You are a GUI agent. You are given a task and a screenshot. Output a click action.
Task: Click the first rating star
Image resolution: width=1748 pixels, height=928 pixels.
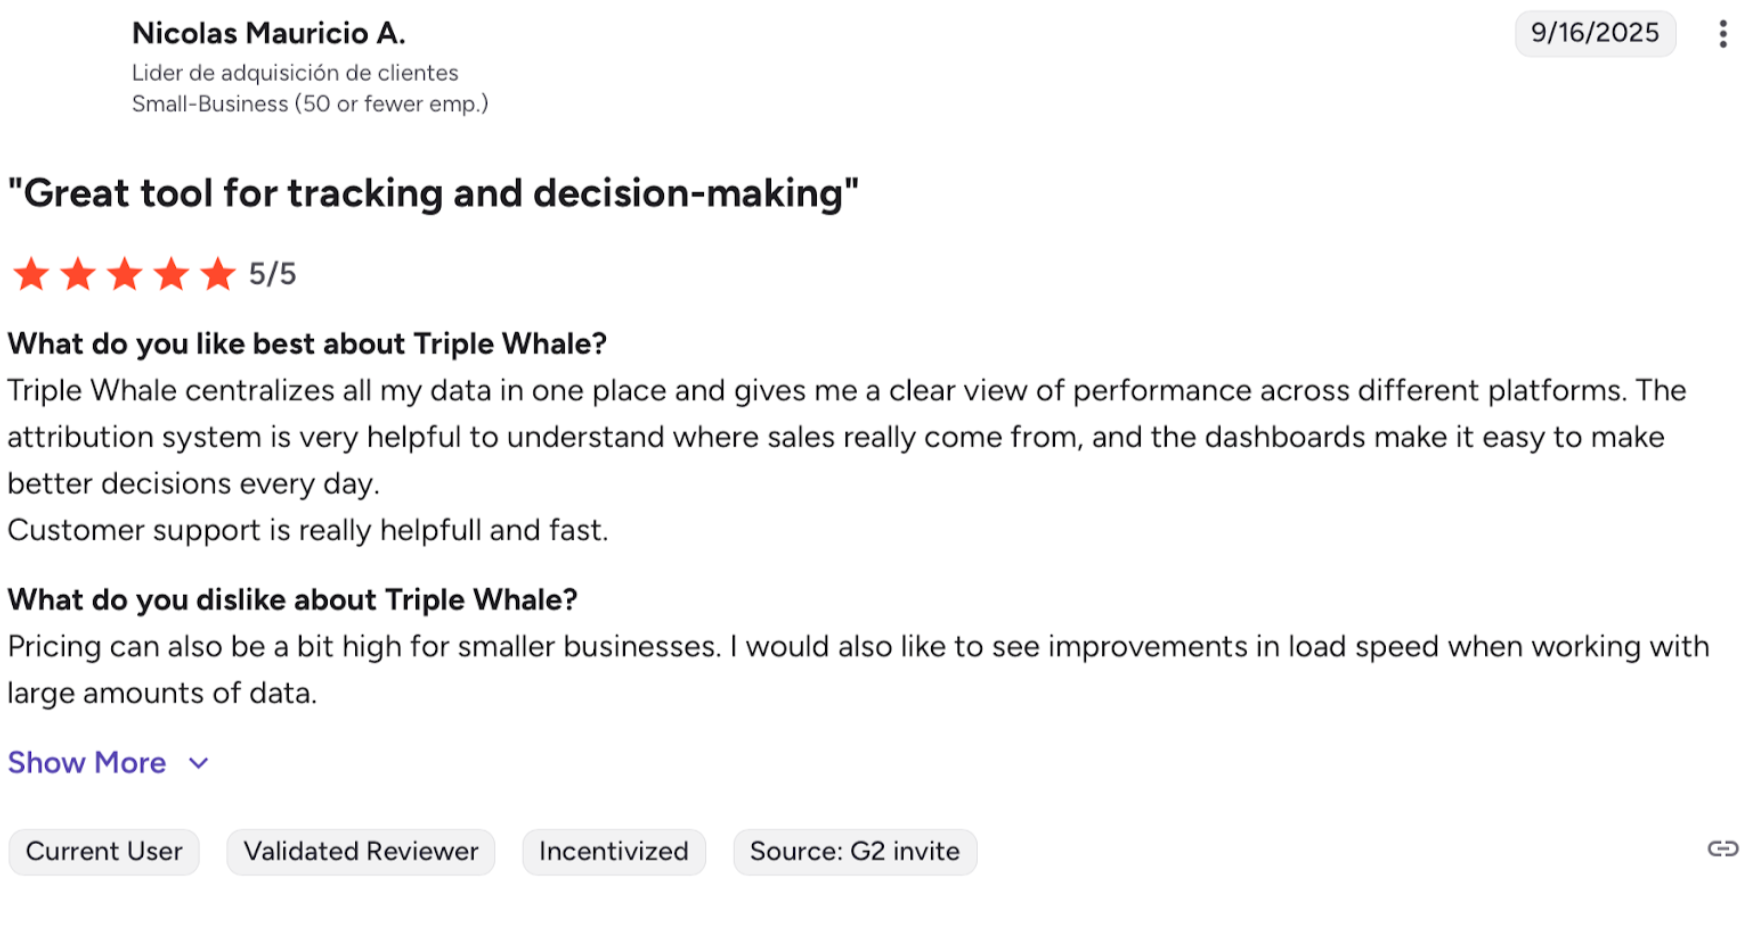pos(31,274)
